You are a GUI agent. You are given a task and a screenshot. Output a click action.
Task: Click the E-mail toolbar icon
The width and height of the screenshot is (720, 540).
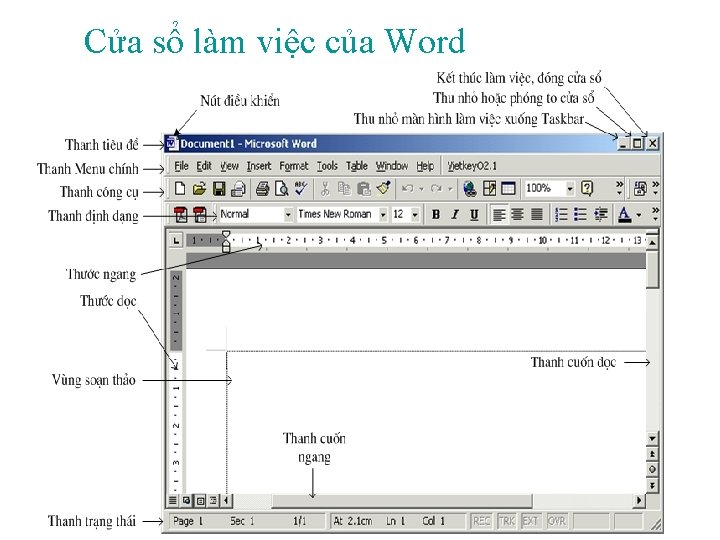click(x=238, y=189)
